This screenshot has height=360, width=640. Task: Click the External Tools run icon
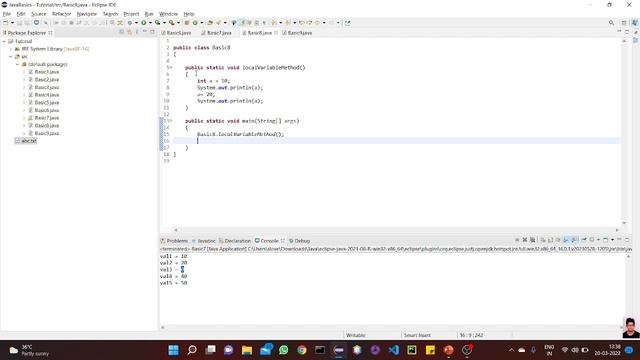(x=171, y=23)
